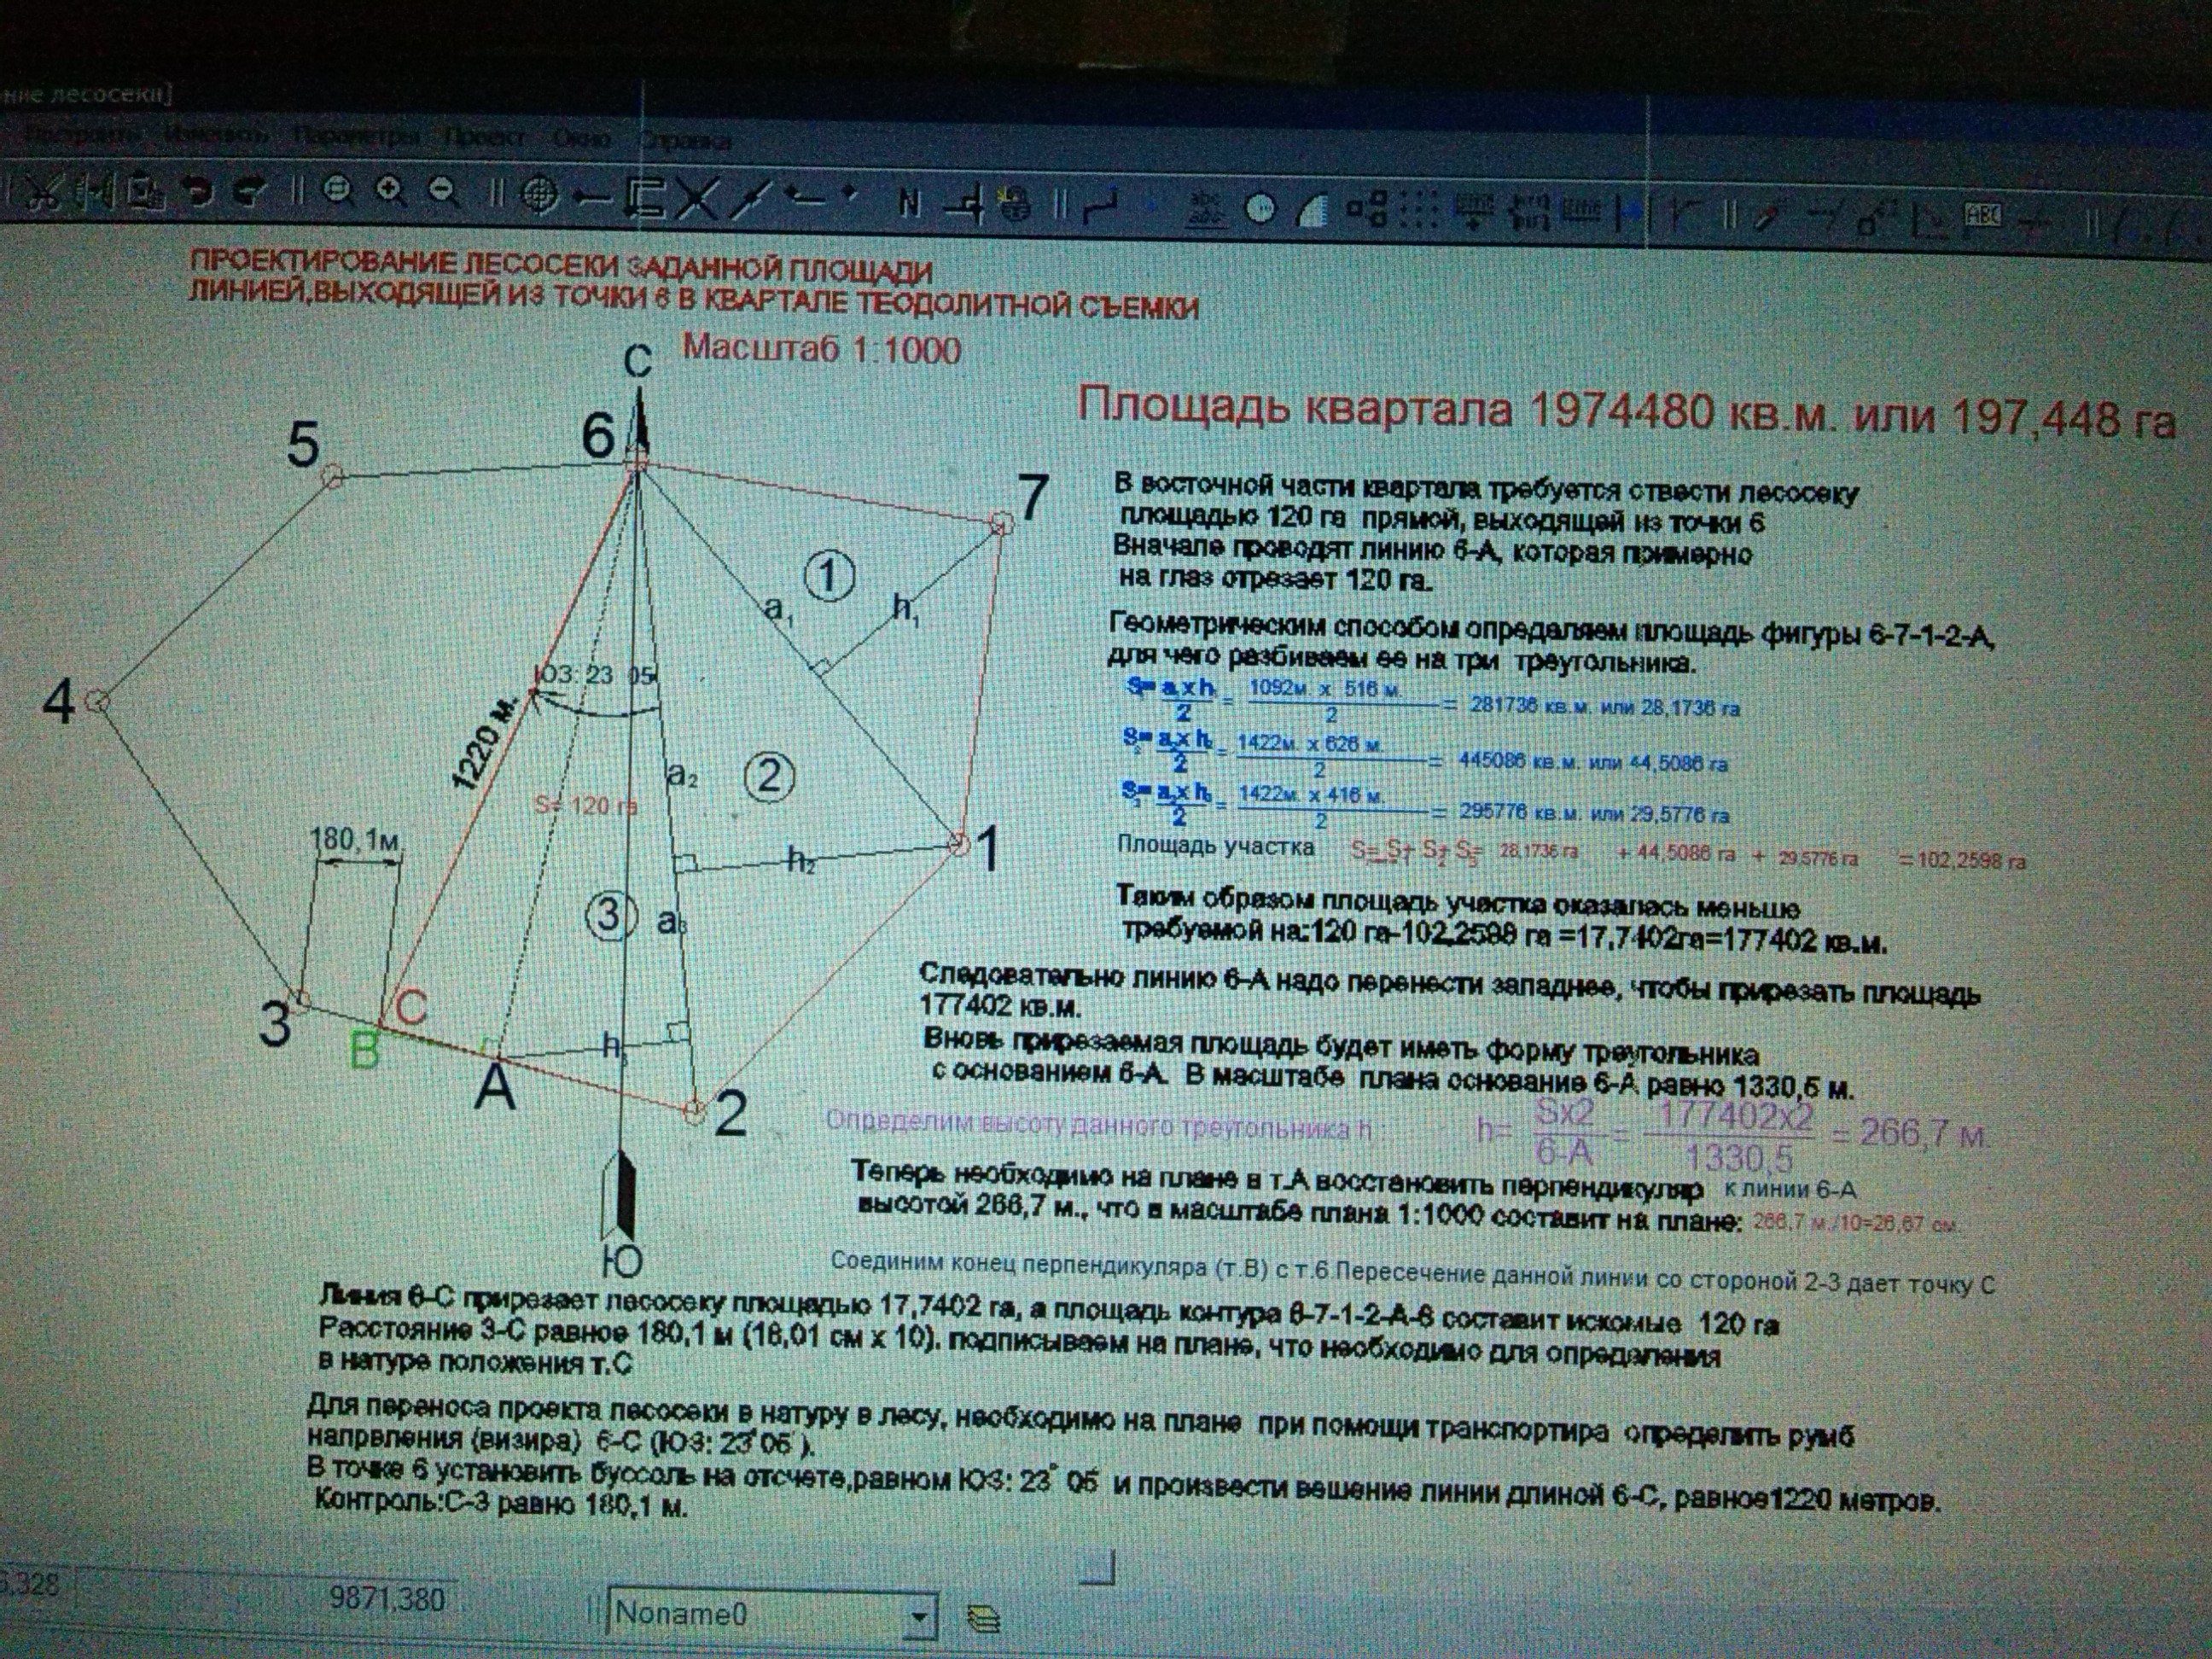Screen dimensions: 2212x1659
Task: Zoom in with the plus magnifier
Action: point(391,190)
